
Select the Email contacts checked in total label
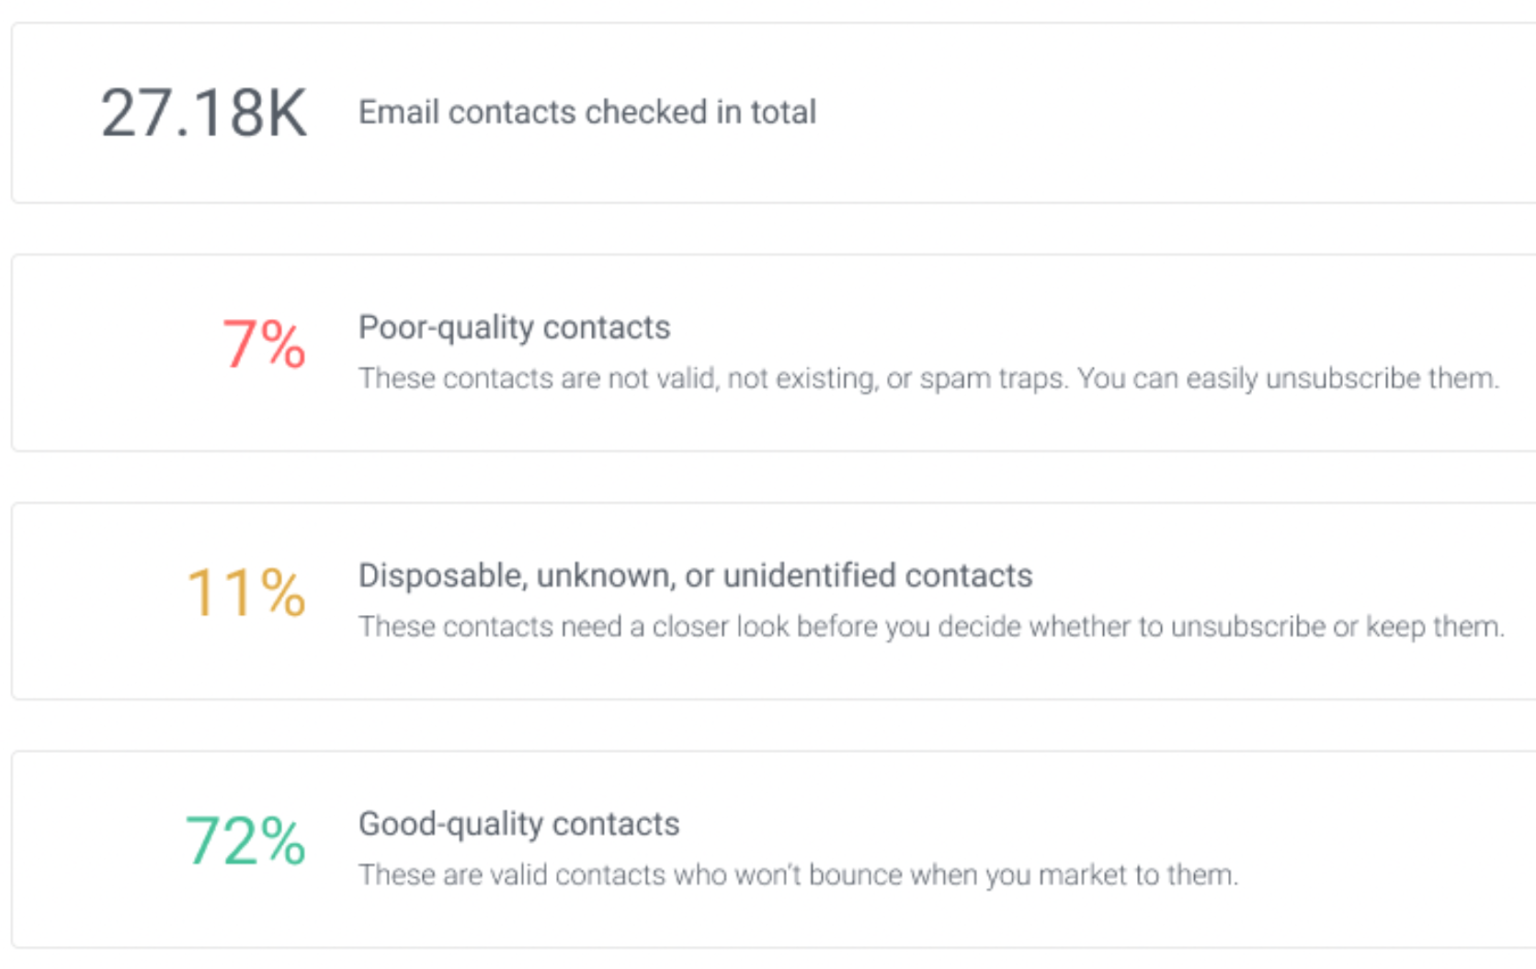(x=587, y=112)
